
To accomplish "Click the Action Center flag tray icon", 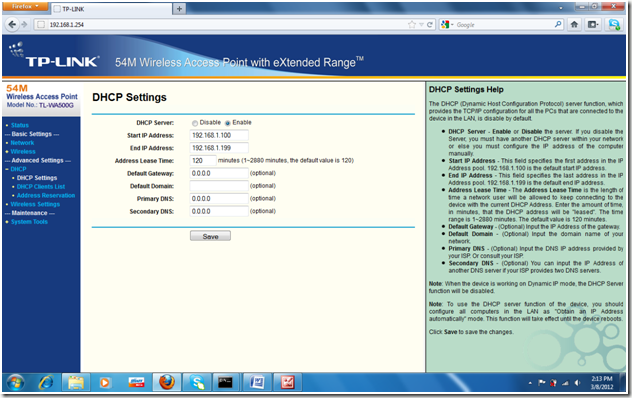I will coord(542,383).
